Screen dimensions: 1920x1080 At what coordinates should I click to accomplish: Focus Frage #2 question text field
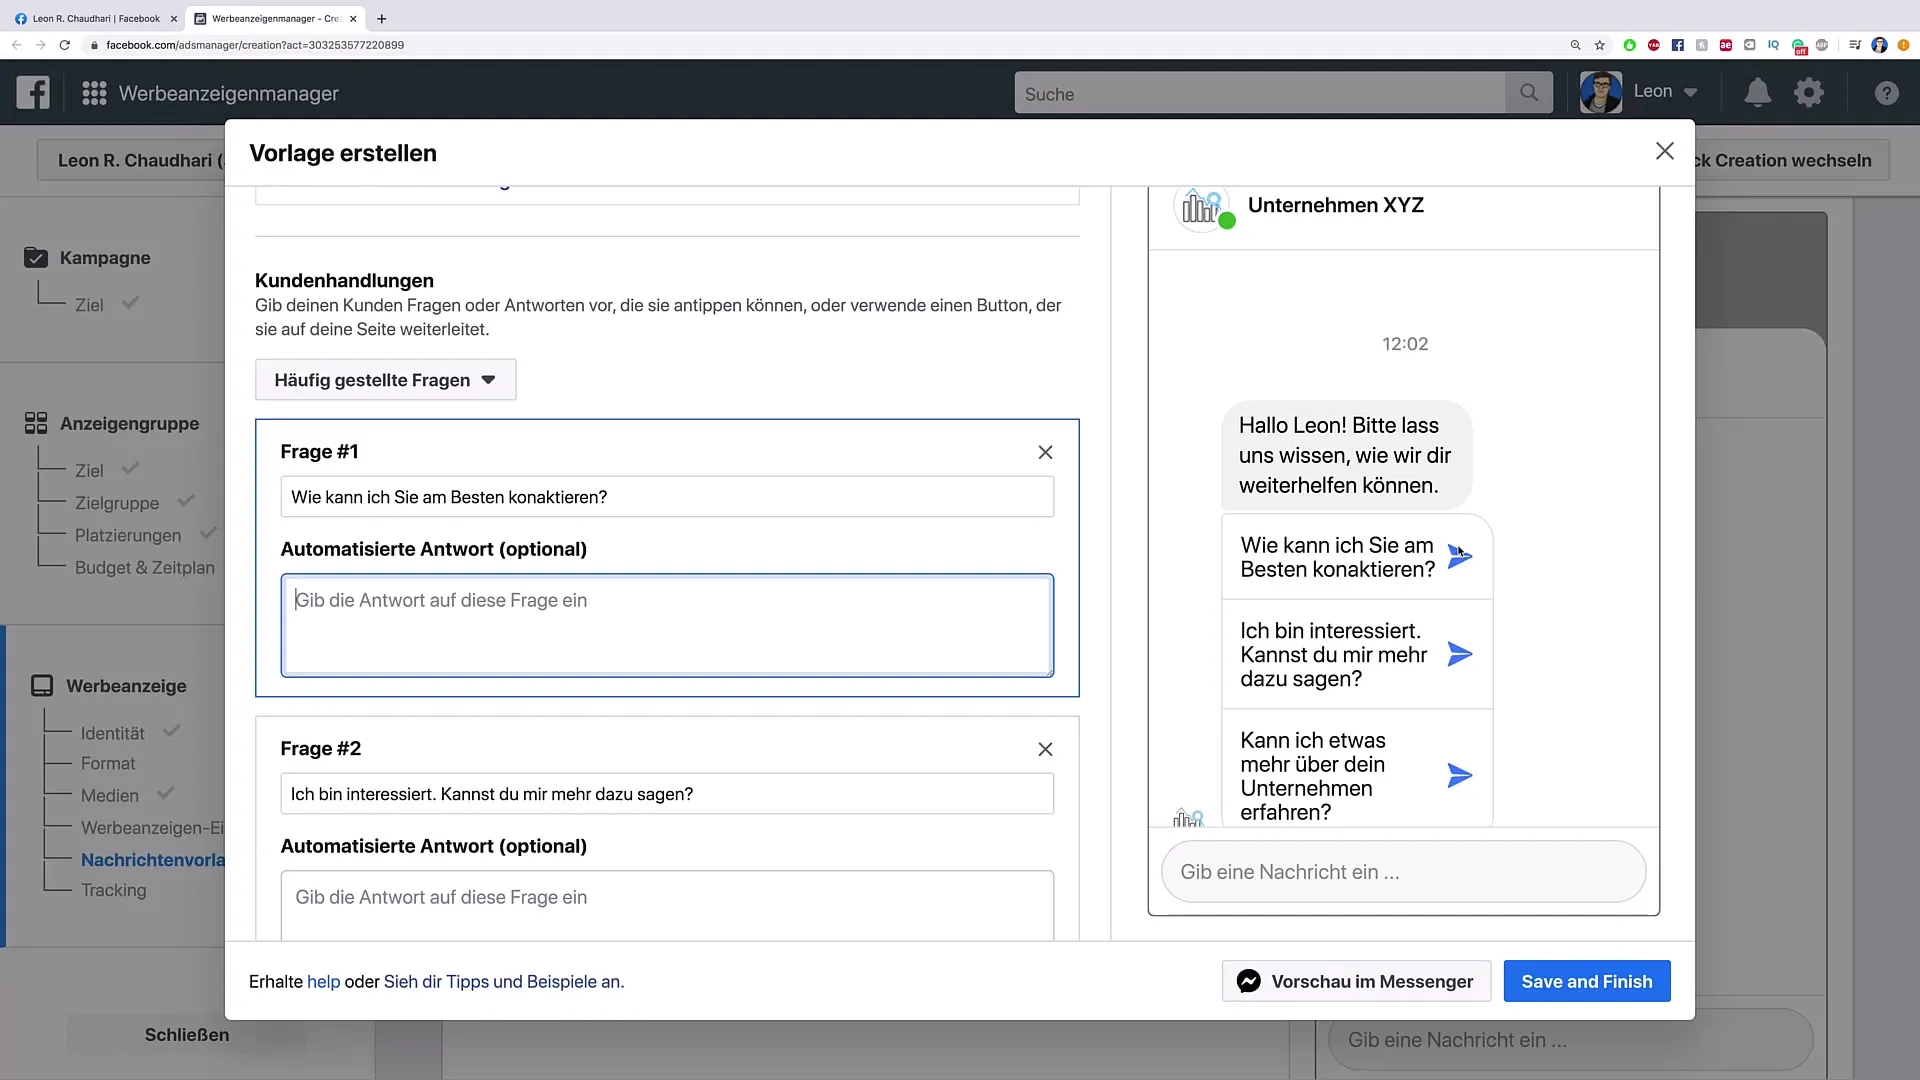[667, 794]
